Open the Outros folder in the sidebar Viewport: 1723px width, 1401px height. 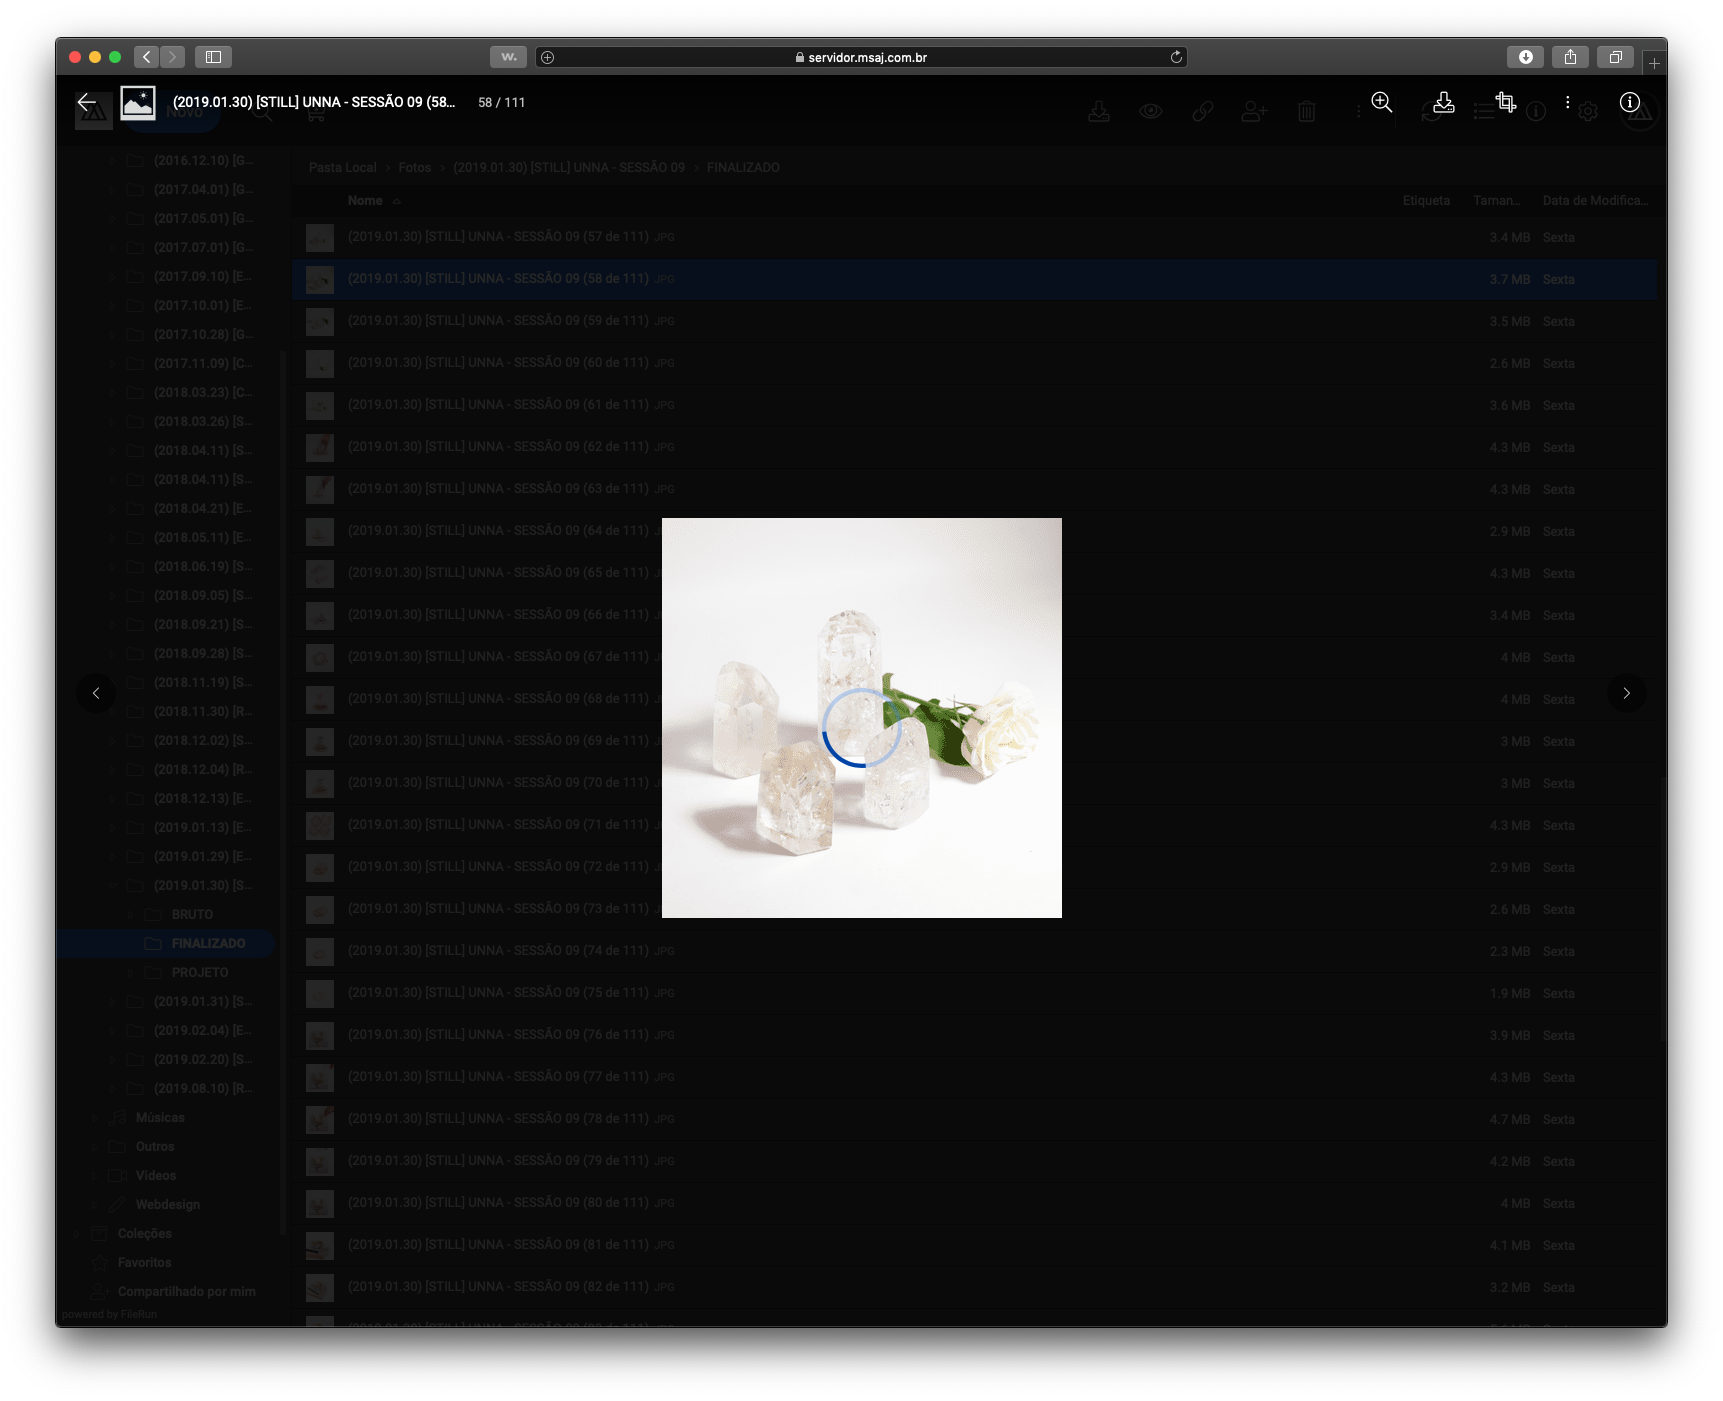click(x=155, y=1147)
